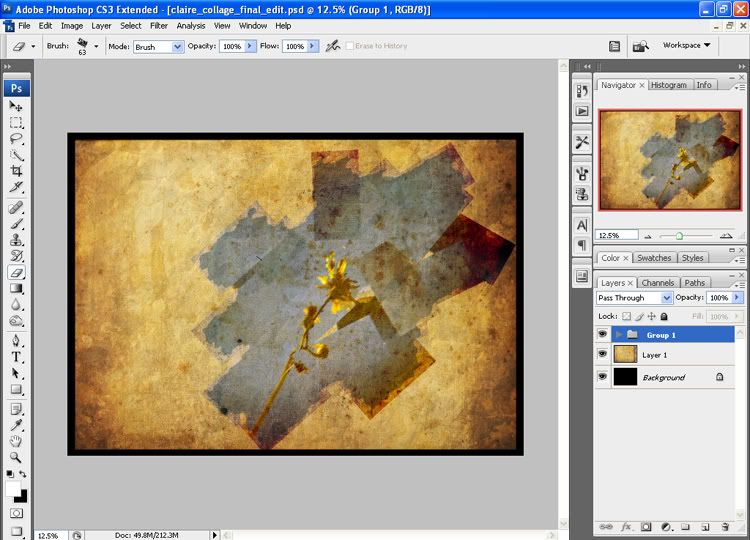Reset default foreground and background colors
Screen dimensions: 750x540
click(x=10, y=474)
